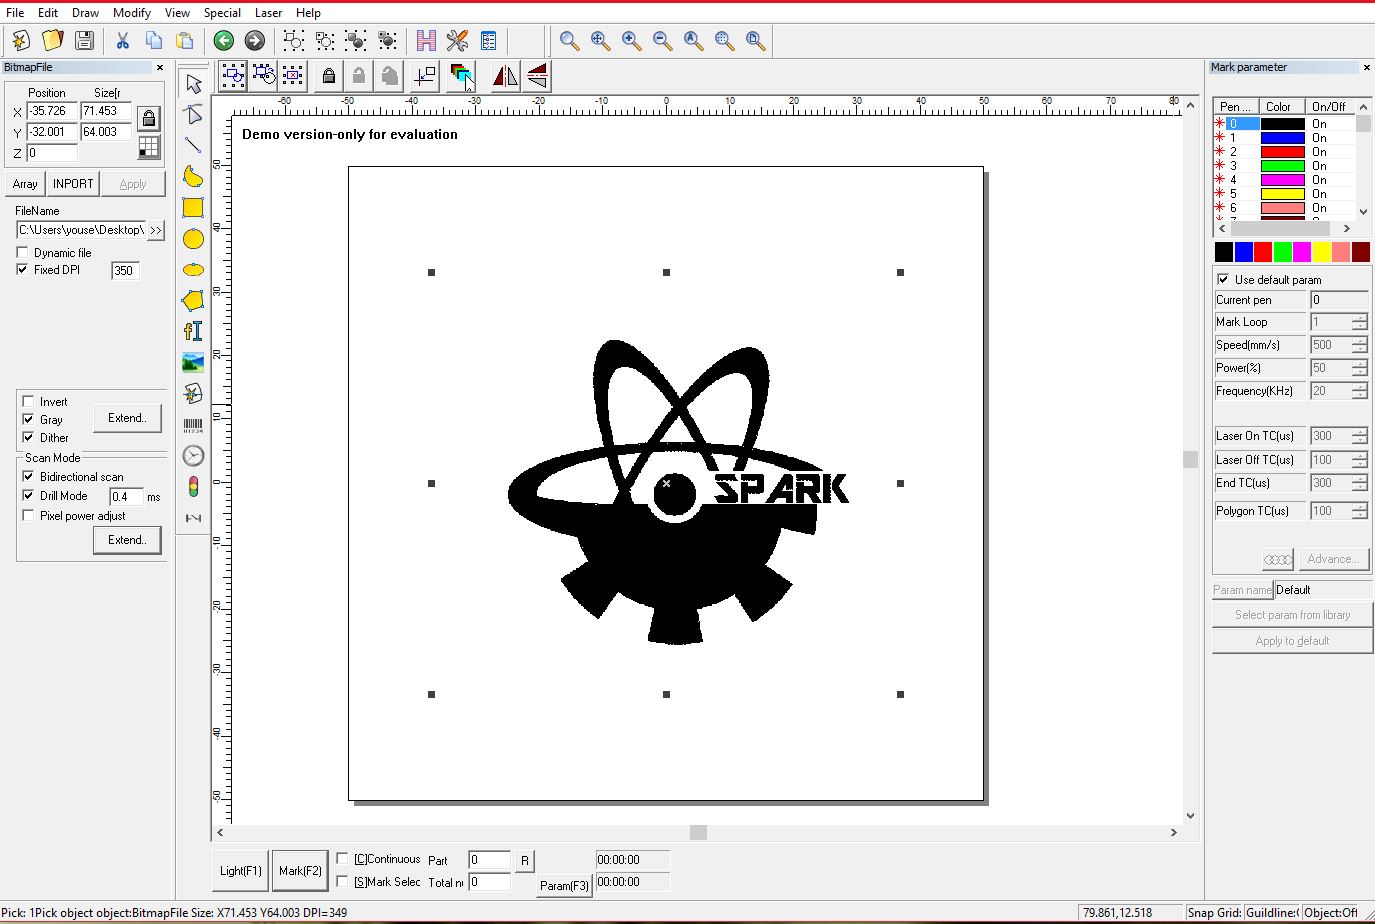Click the Light(F1) button
The image size is (1375, 924).
pyautogui.click(x=241, y=871)
